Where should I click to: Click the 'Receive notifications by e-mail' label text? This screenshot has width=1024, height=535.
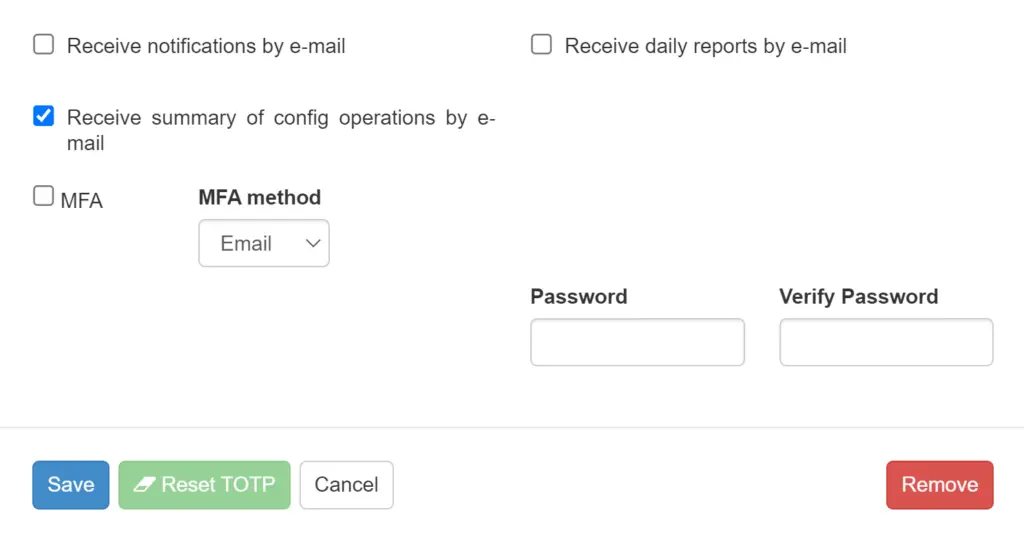[206, 46]
